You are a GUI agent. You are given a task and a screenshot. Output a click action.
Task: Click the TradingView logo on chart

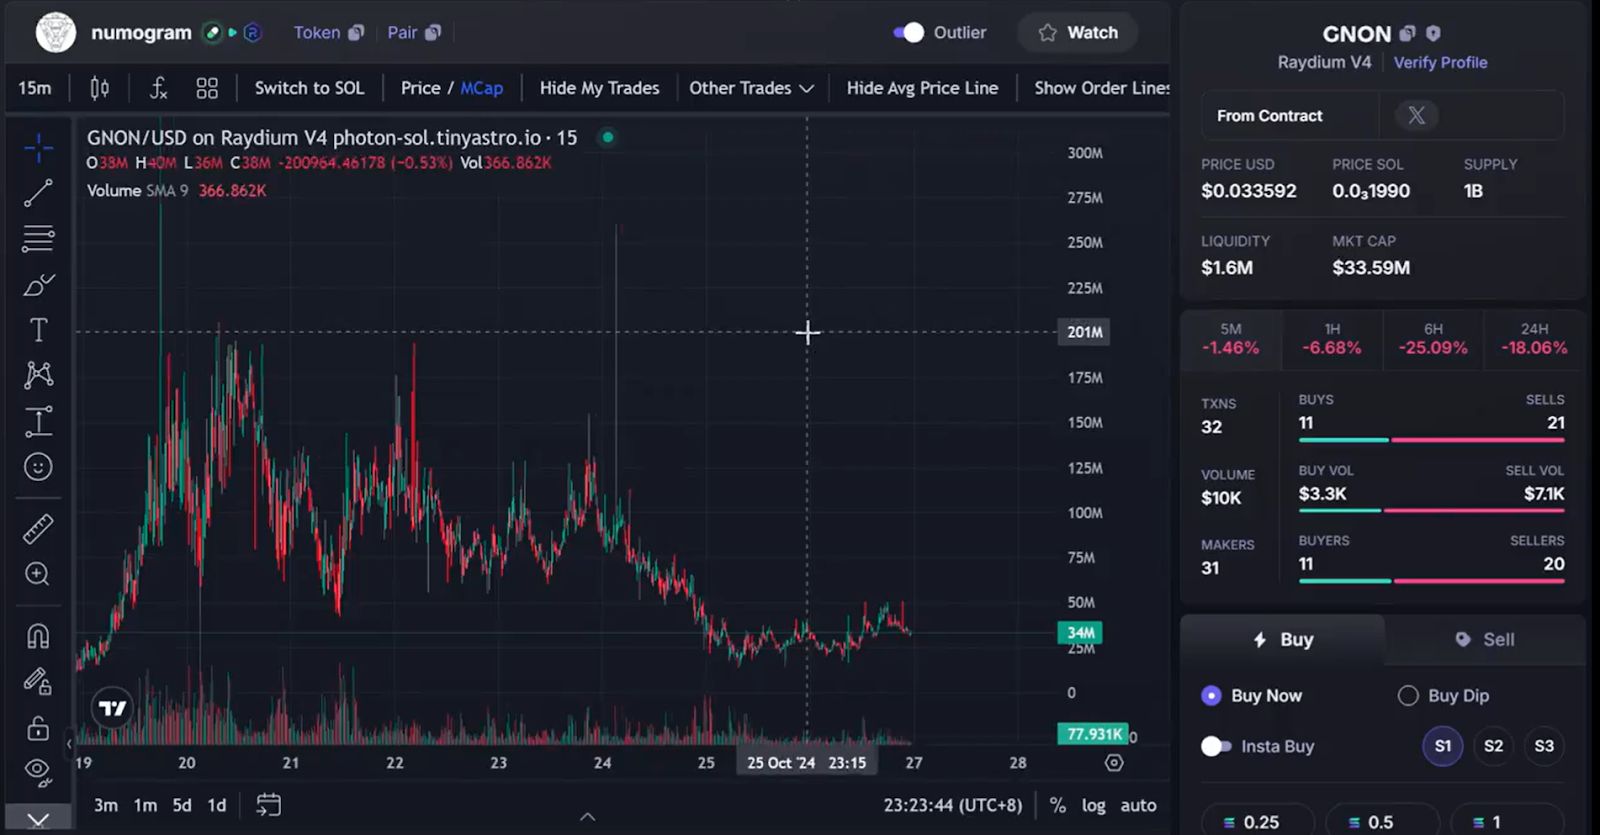(x=112, y=708)
